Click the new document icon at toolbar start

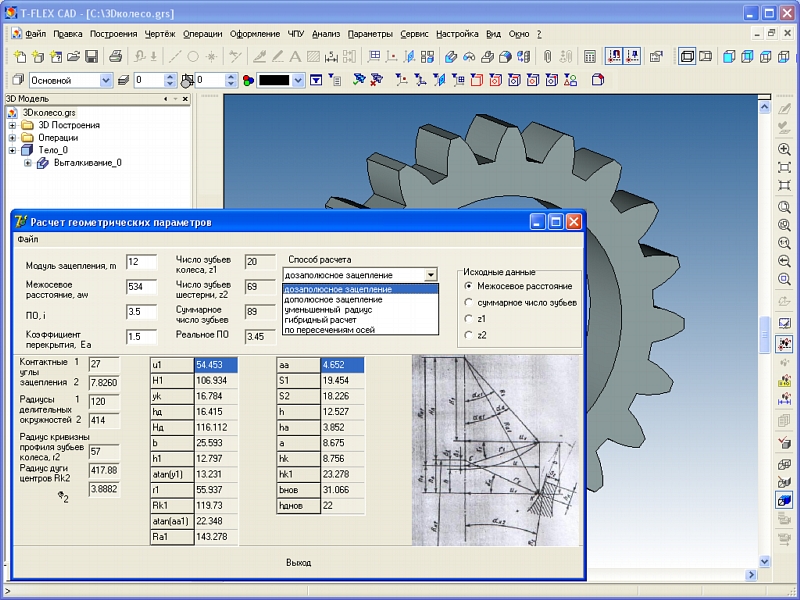[x=19, y=56]
